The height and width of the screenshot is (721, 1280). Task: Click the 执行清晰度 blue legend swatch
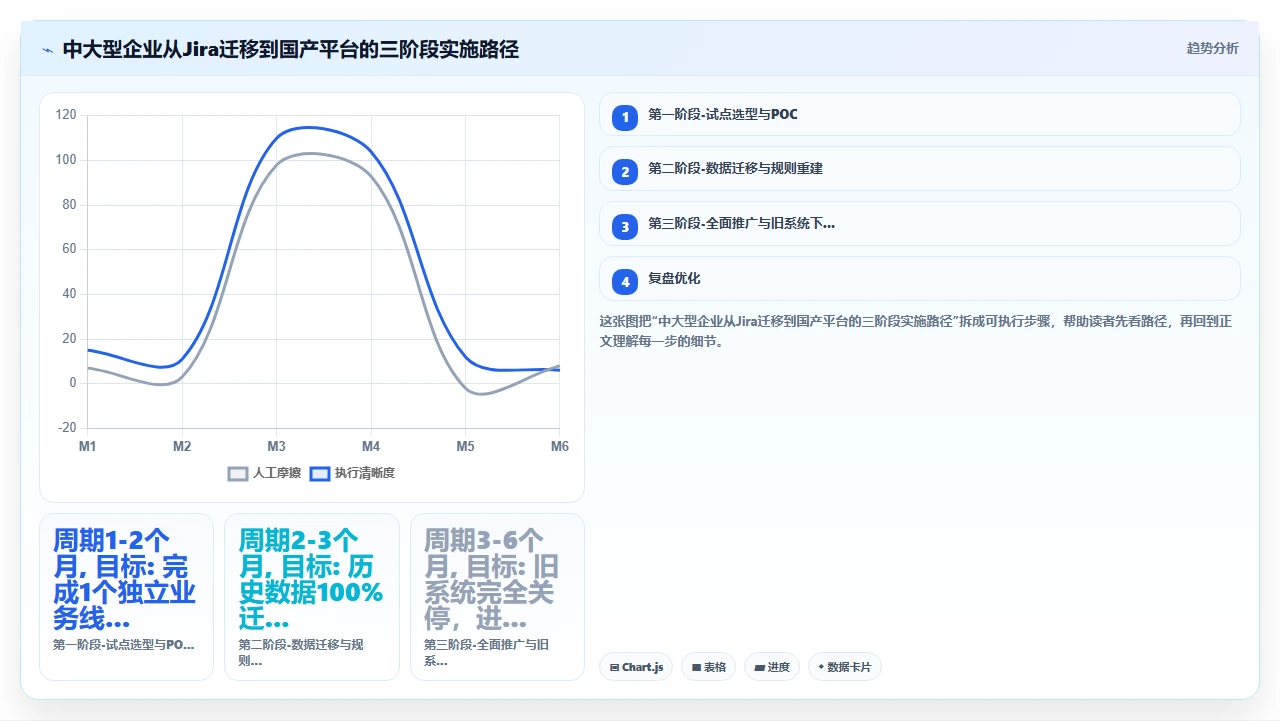pyautogui.click(x=320, y=473)
